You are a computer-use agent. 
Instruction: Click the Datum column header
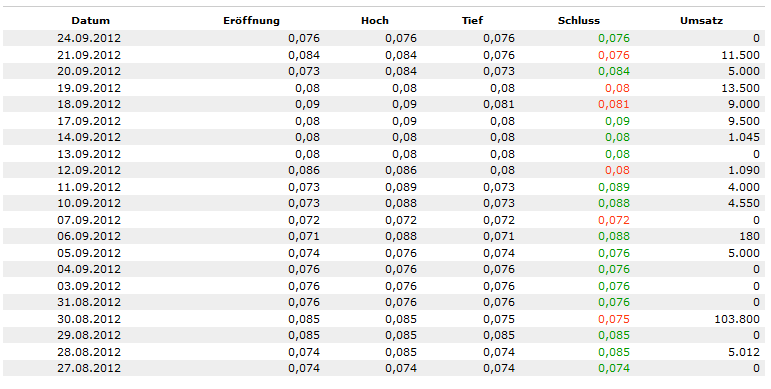[x=90, y=21]
